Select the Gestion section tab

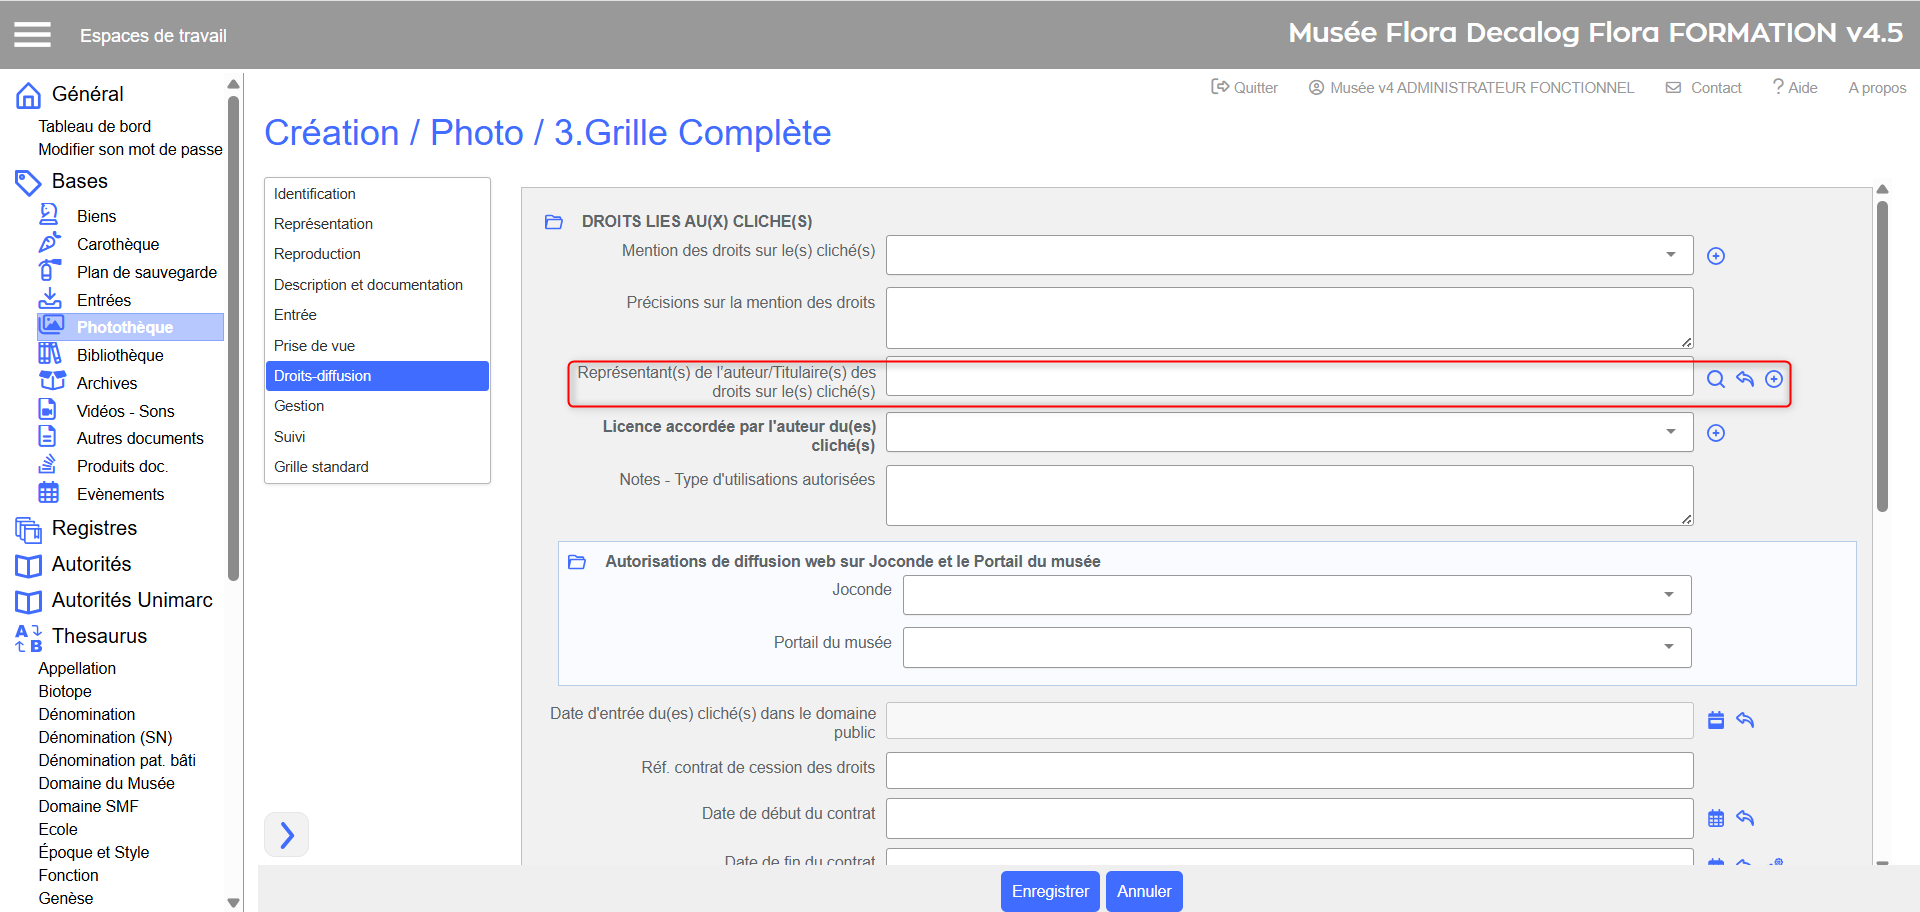point(299,406)
